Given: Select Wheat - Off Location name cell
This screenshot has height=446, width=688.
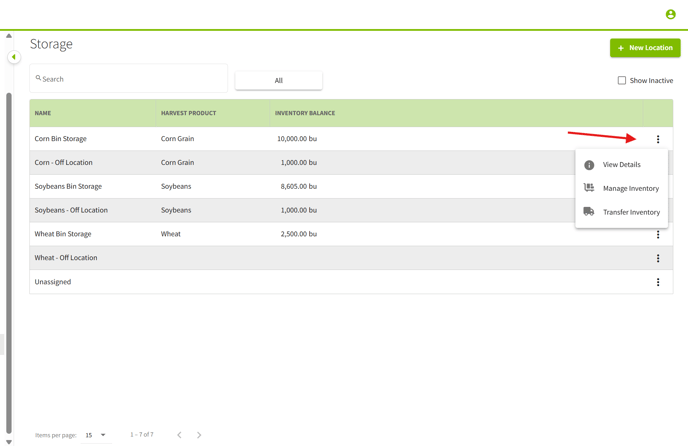Looking at the screenshot, I should click(x=66, y=258).
